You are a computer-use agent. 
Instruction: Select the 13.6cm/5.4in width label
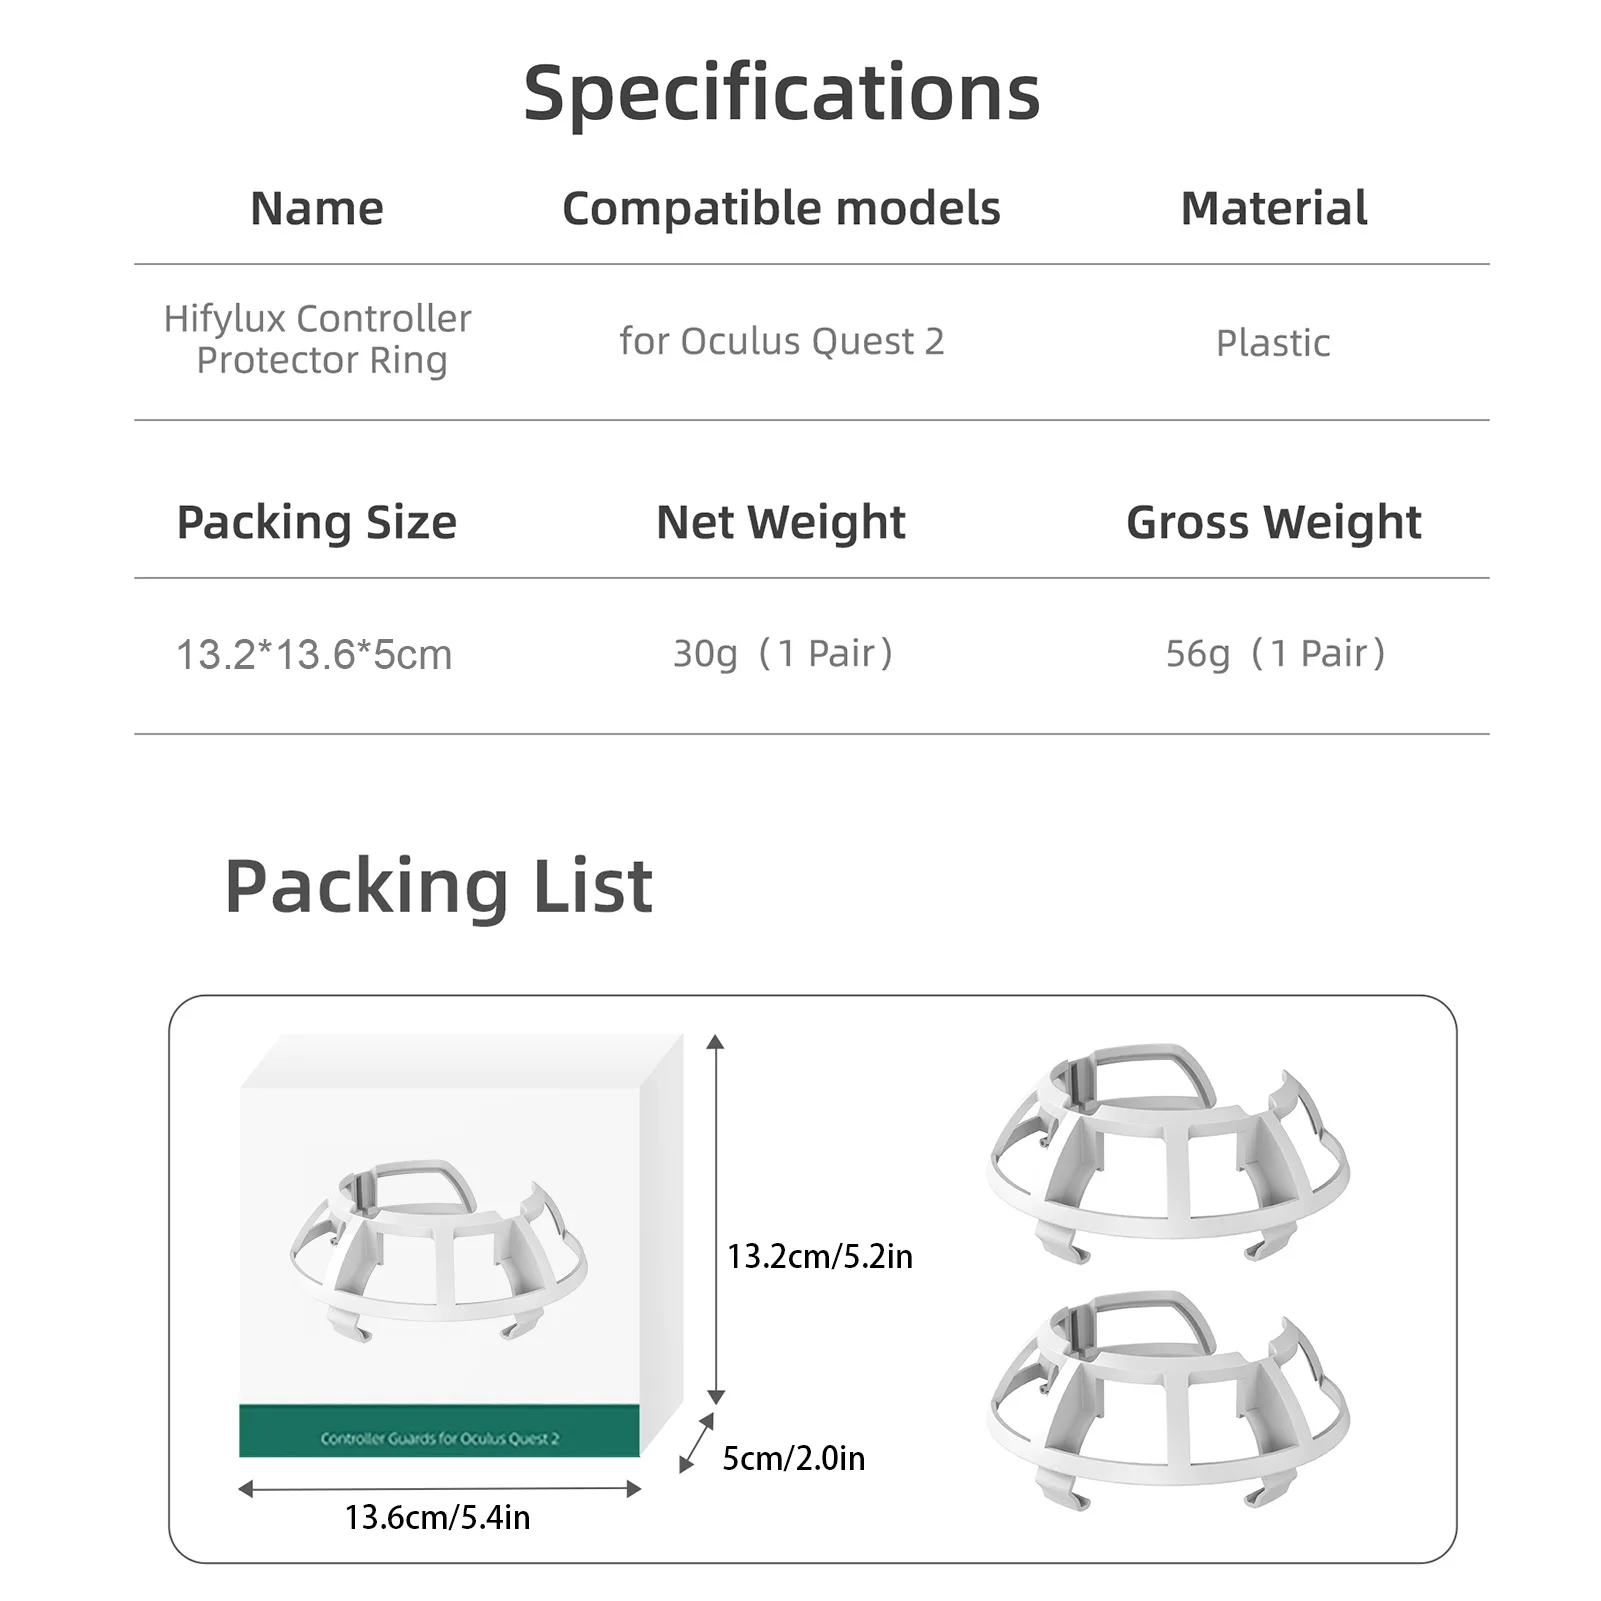click(438, 1517)
